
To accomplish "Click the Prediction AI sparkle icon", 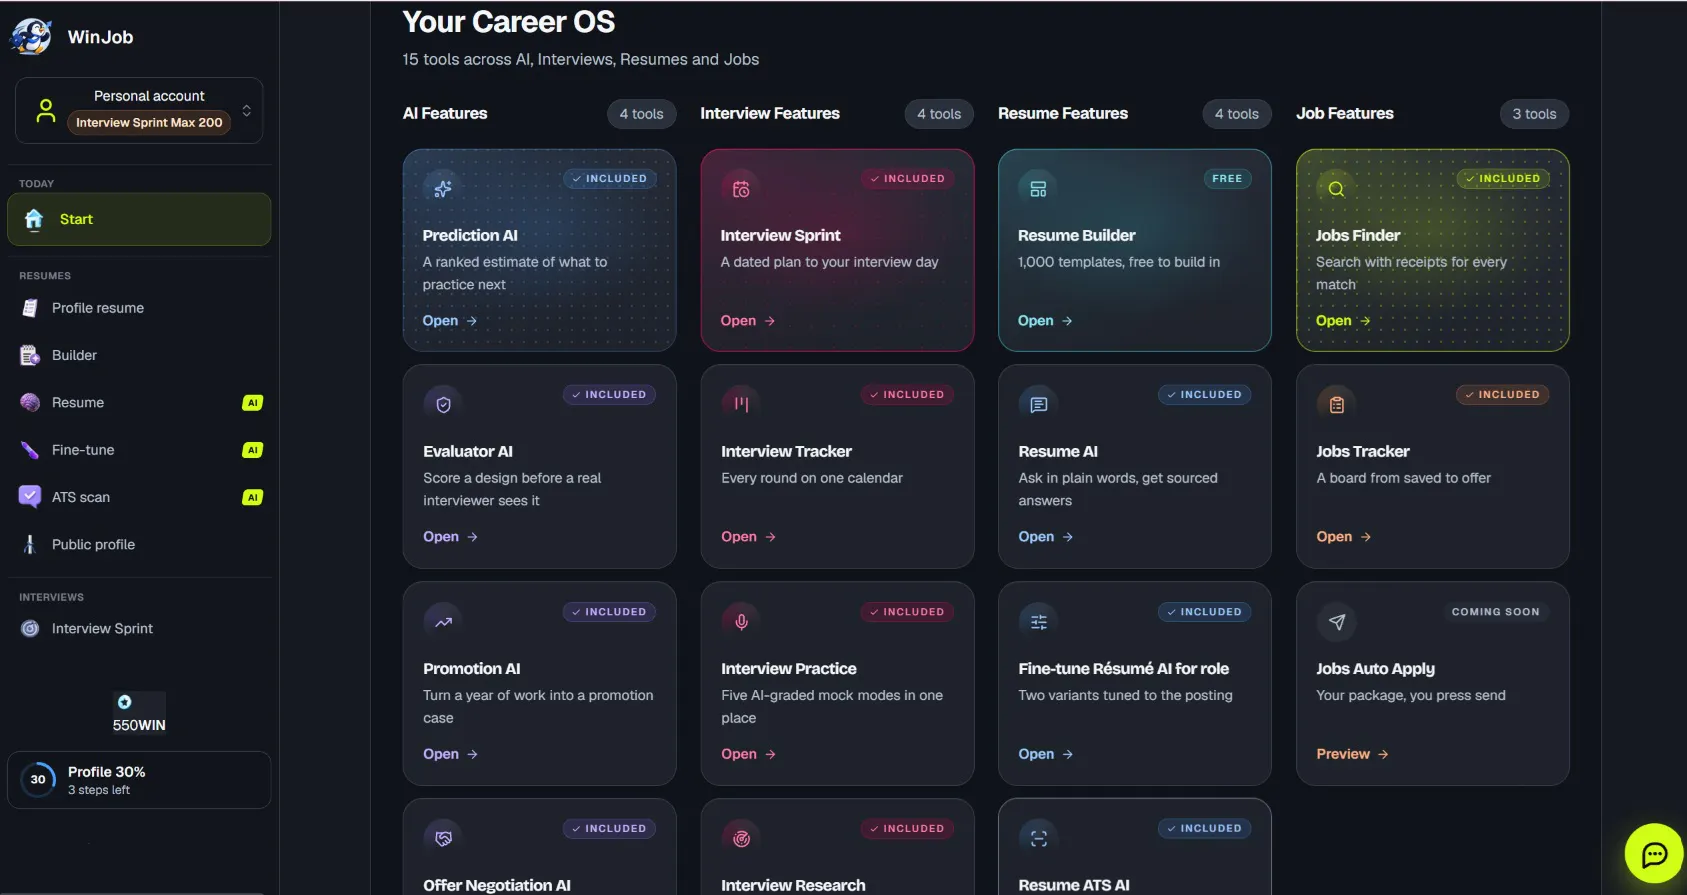I will [x=443, y=188].
